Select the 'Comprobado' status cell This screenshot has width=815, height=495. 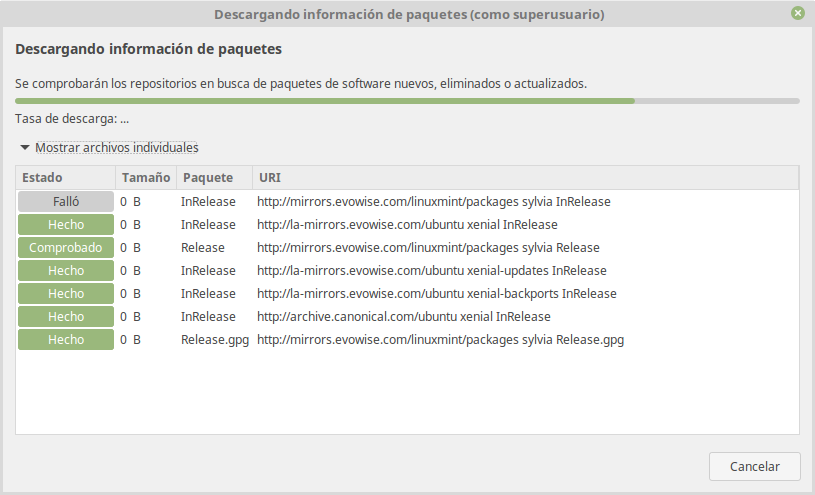[x=66, y=248]
